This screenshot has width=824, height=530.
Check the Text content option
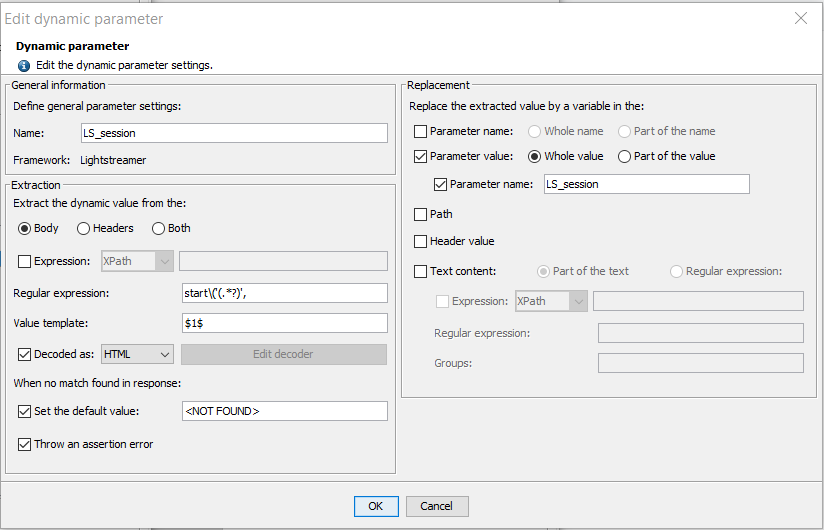tap(421, 271)
